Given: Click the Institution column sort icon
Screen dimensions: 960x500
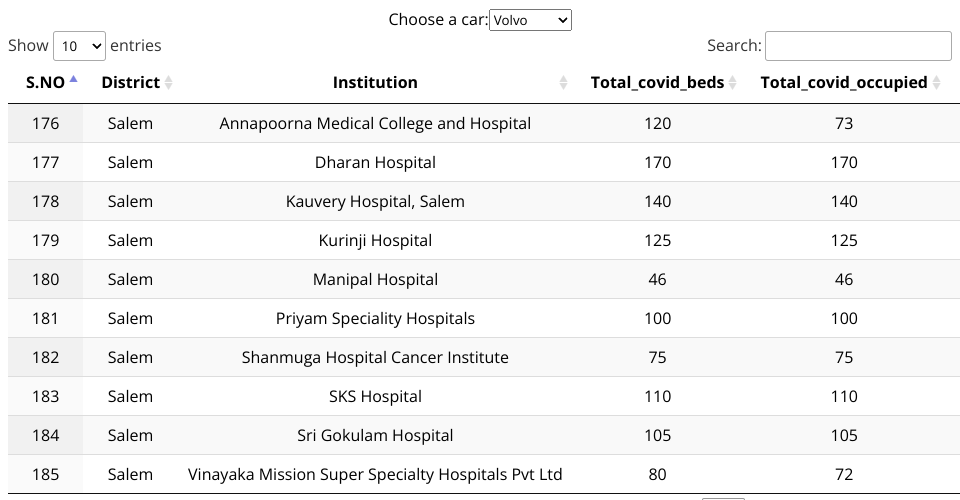Looking at the screenshot, I should (x=563, y=83).
